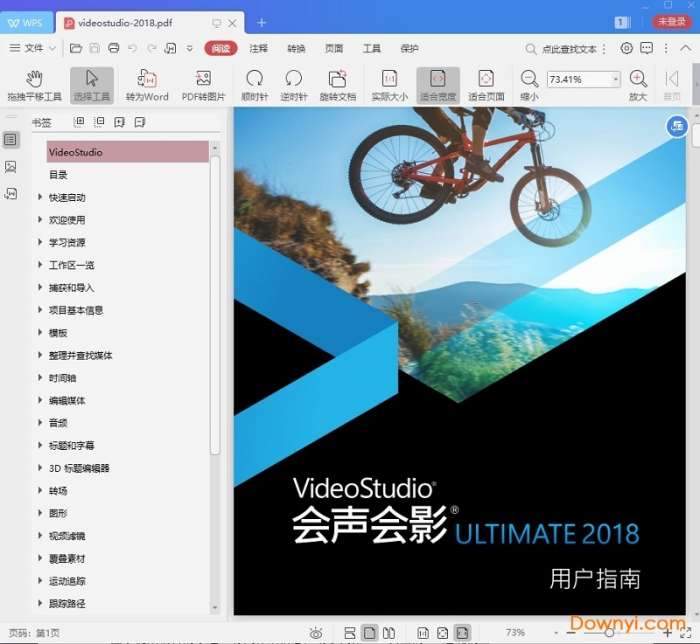Delete bookmark icon in 书签 panel
Viewport: 700px width, 644px height.
point(140,122)
